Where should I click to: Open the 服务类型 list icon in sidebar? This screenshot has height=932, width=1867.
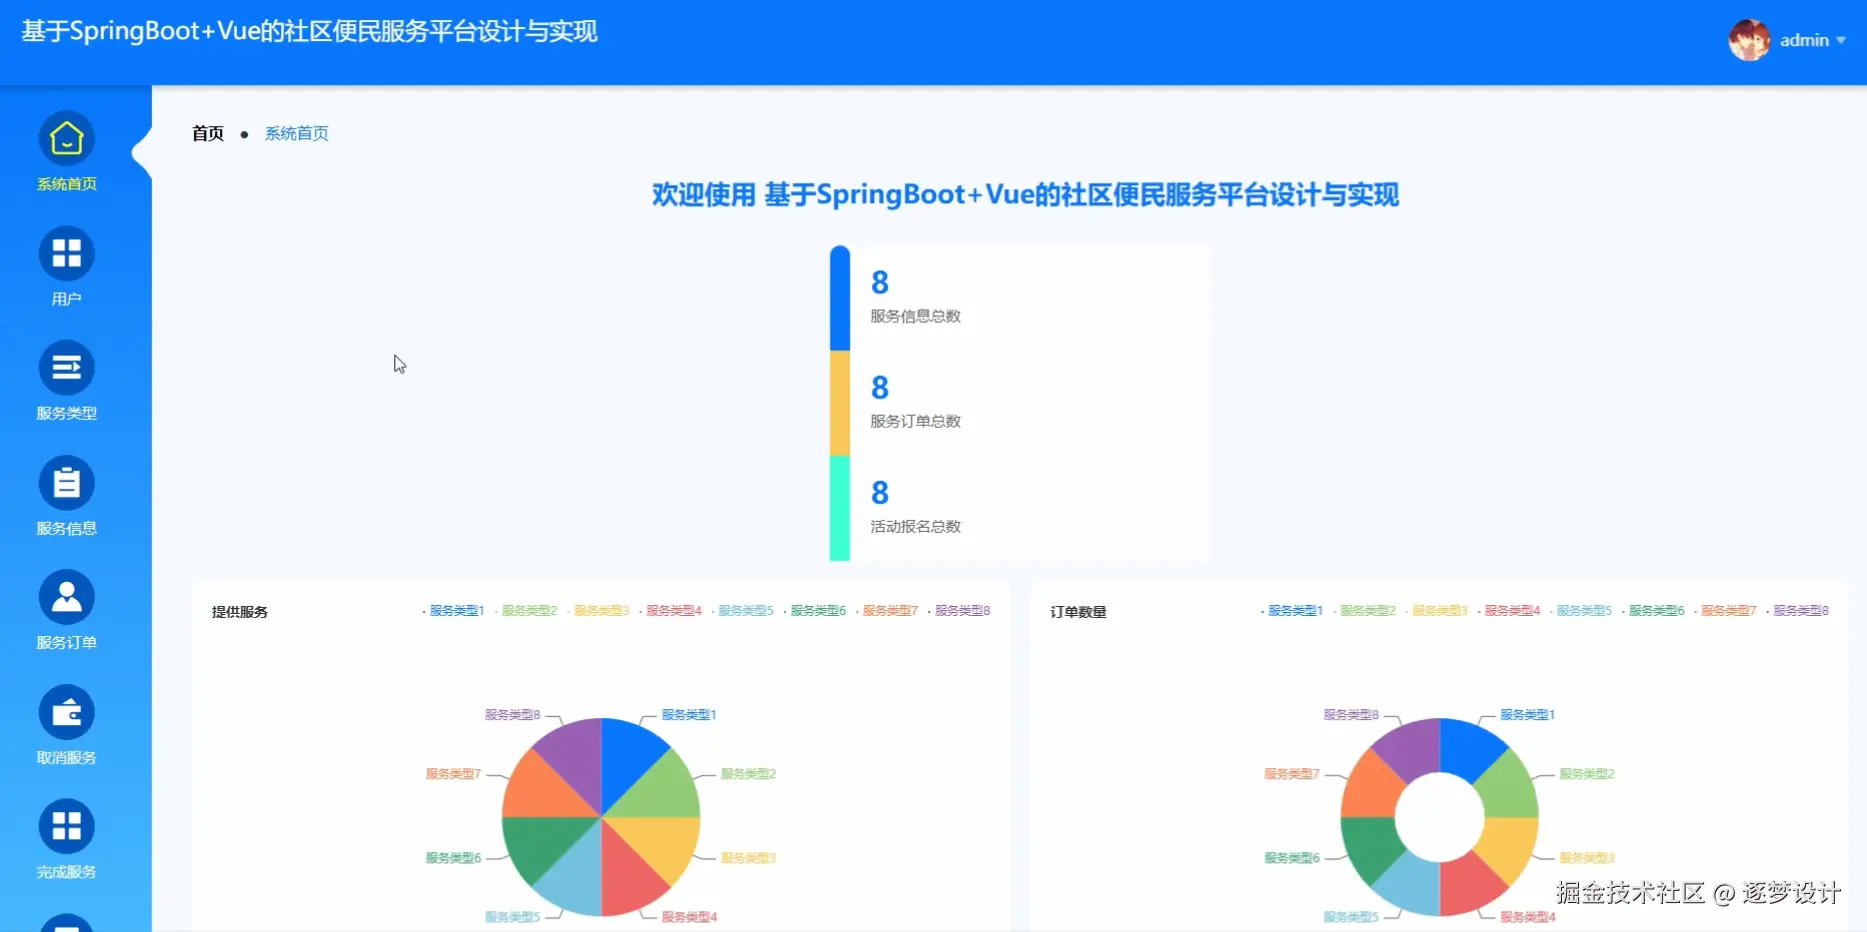66,368
